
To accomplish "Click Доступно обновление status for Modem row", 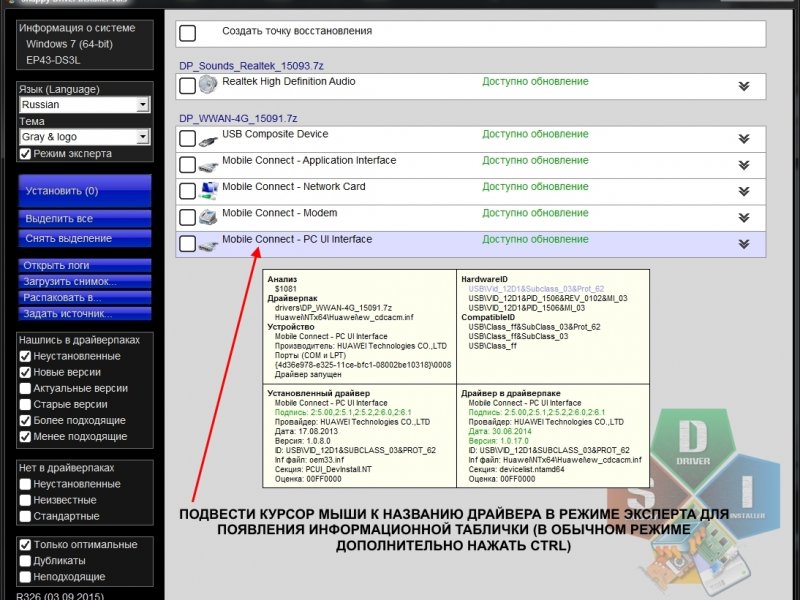I will click(535, 213).
